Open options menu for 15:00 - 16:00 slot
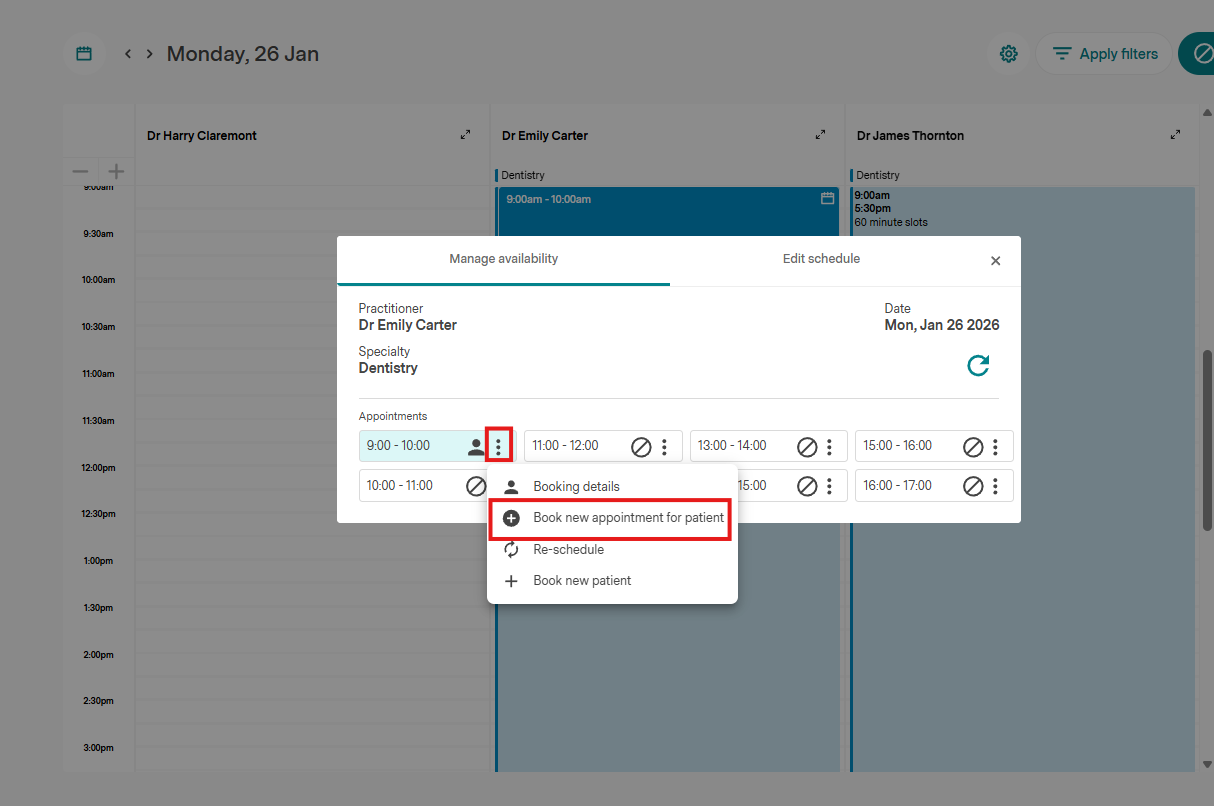 click(995, 446)
